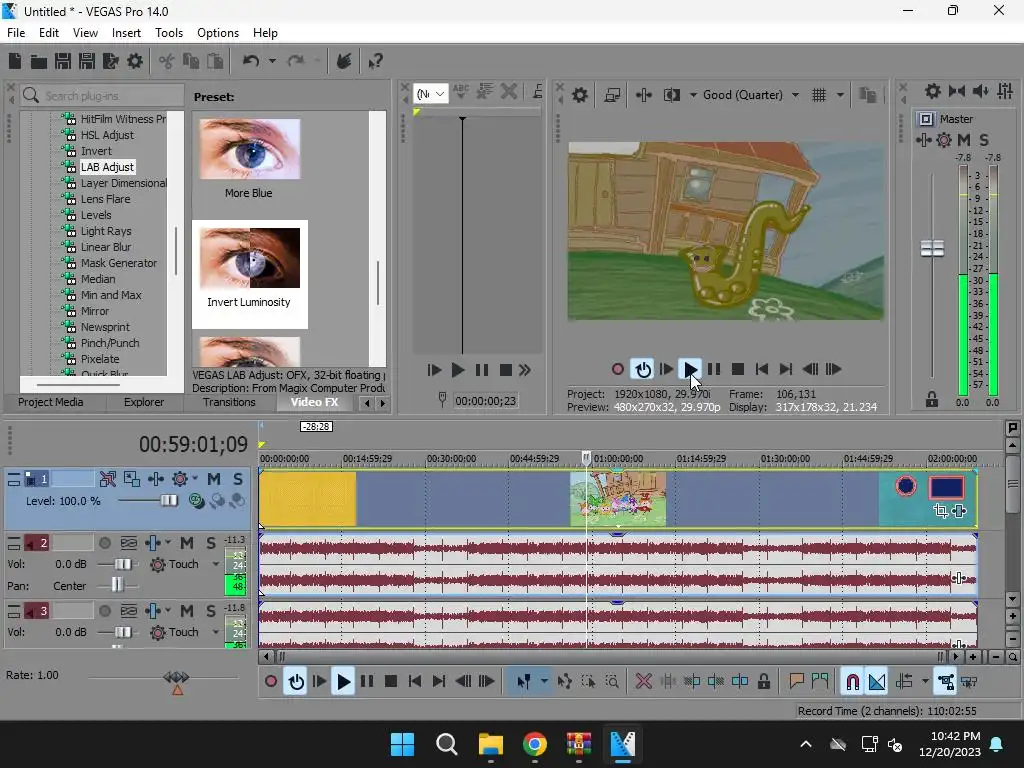
Task: Open Video Preview settings gear icon
Action: (x=580, y=95)
